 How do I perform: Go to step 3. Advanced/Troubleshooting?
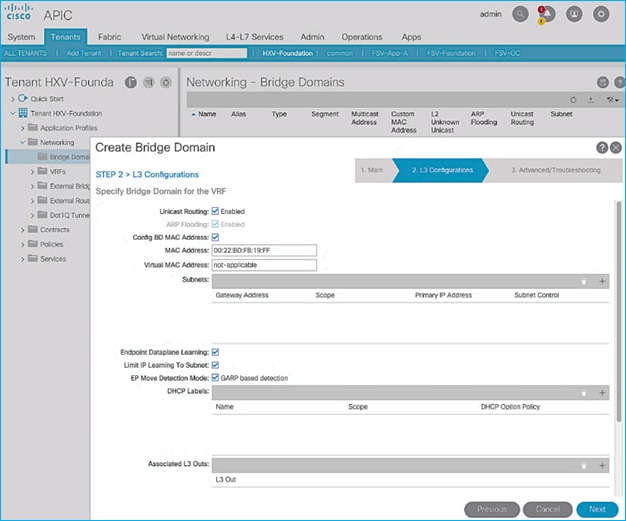(556, 170)
